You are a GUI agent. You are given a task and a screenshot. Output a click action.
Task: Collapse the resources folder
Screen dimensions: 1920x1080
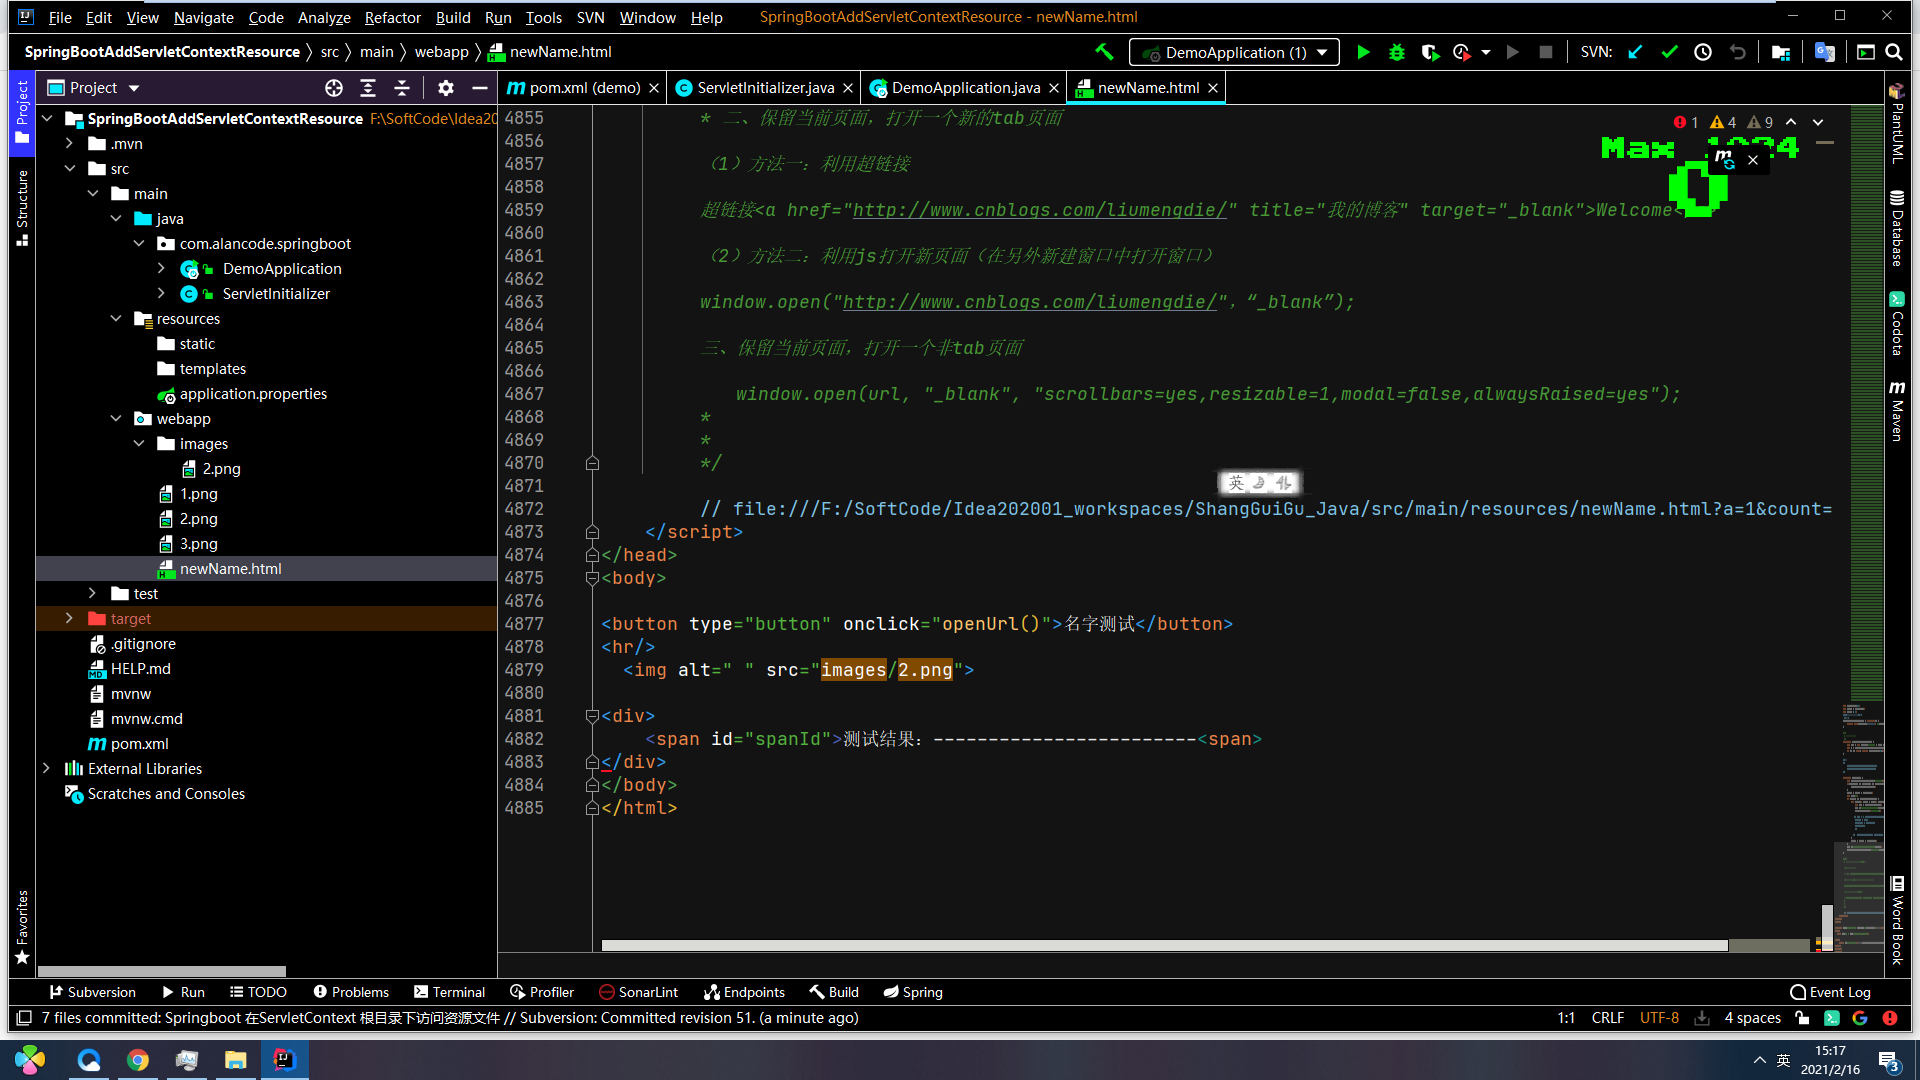coord(116,318)
